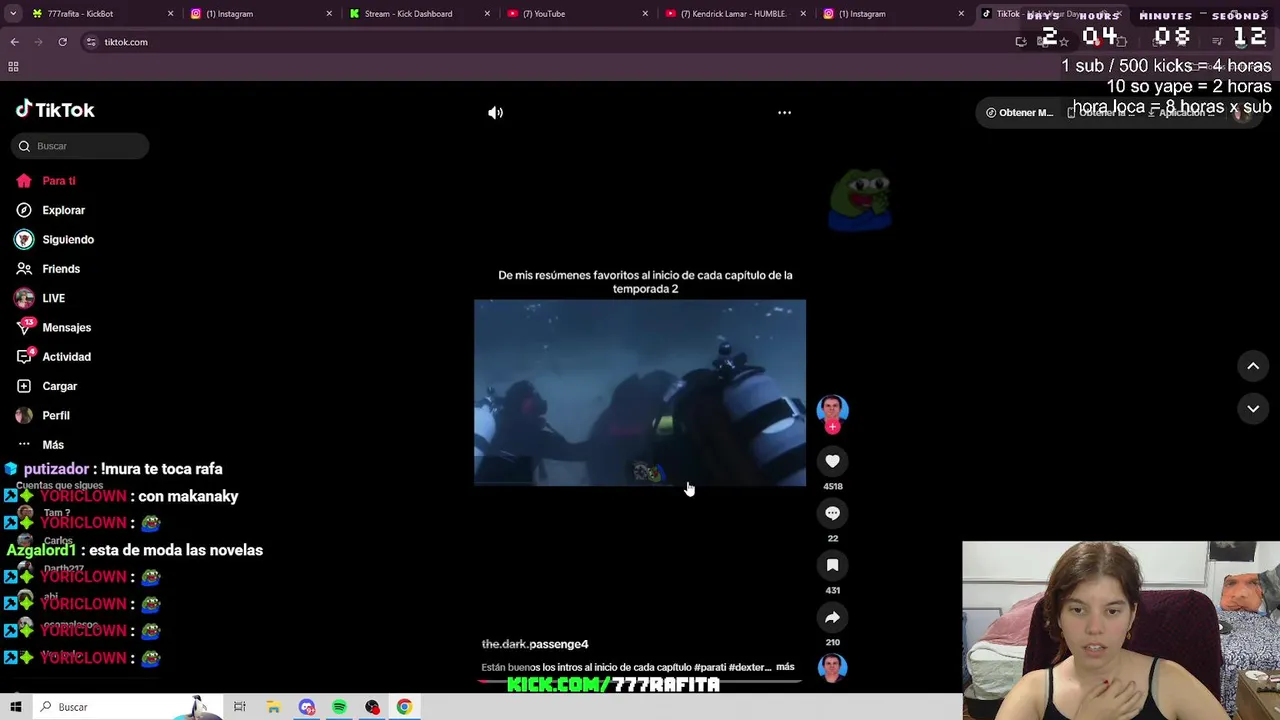1280x720 pixels.
Task: Click the video caption text above player
Action: (645, 282)
